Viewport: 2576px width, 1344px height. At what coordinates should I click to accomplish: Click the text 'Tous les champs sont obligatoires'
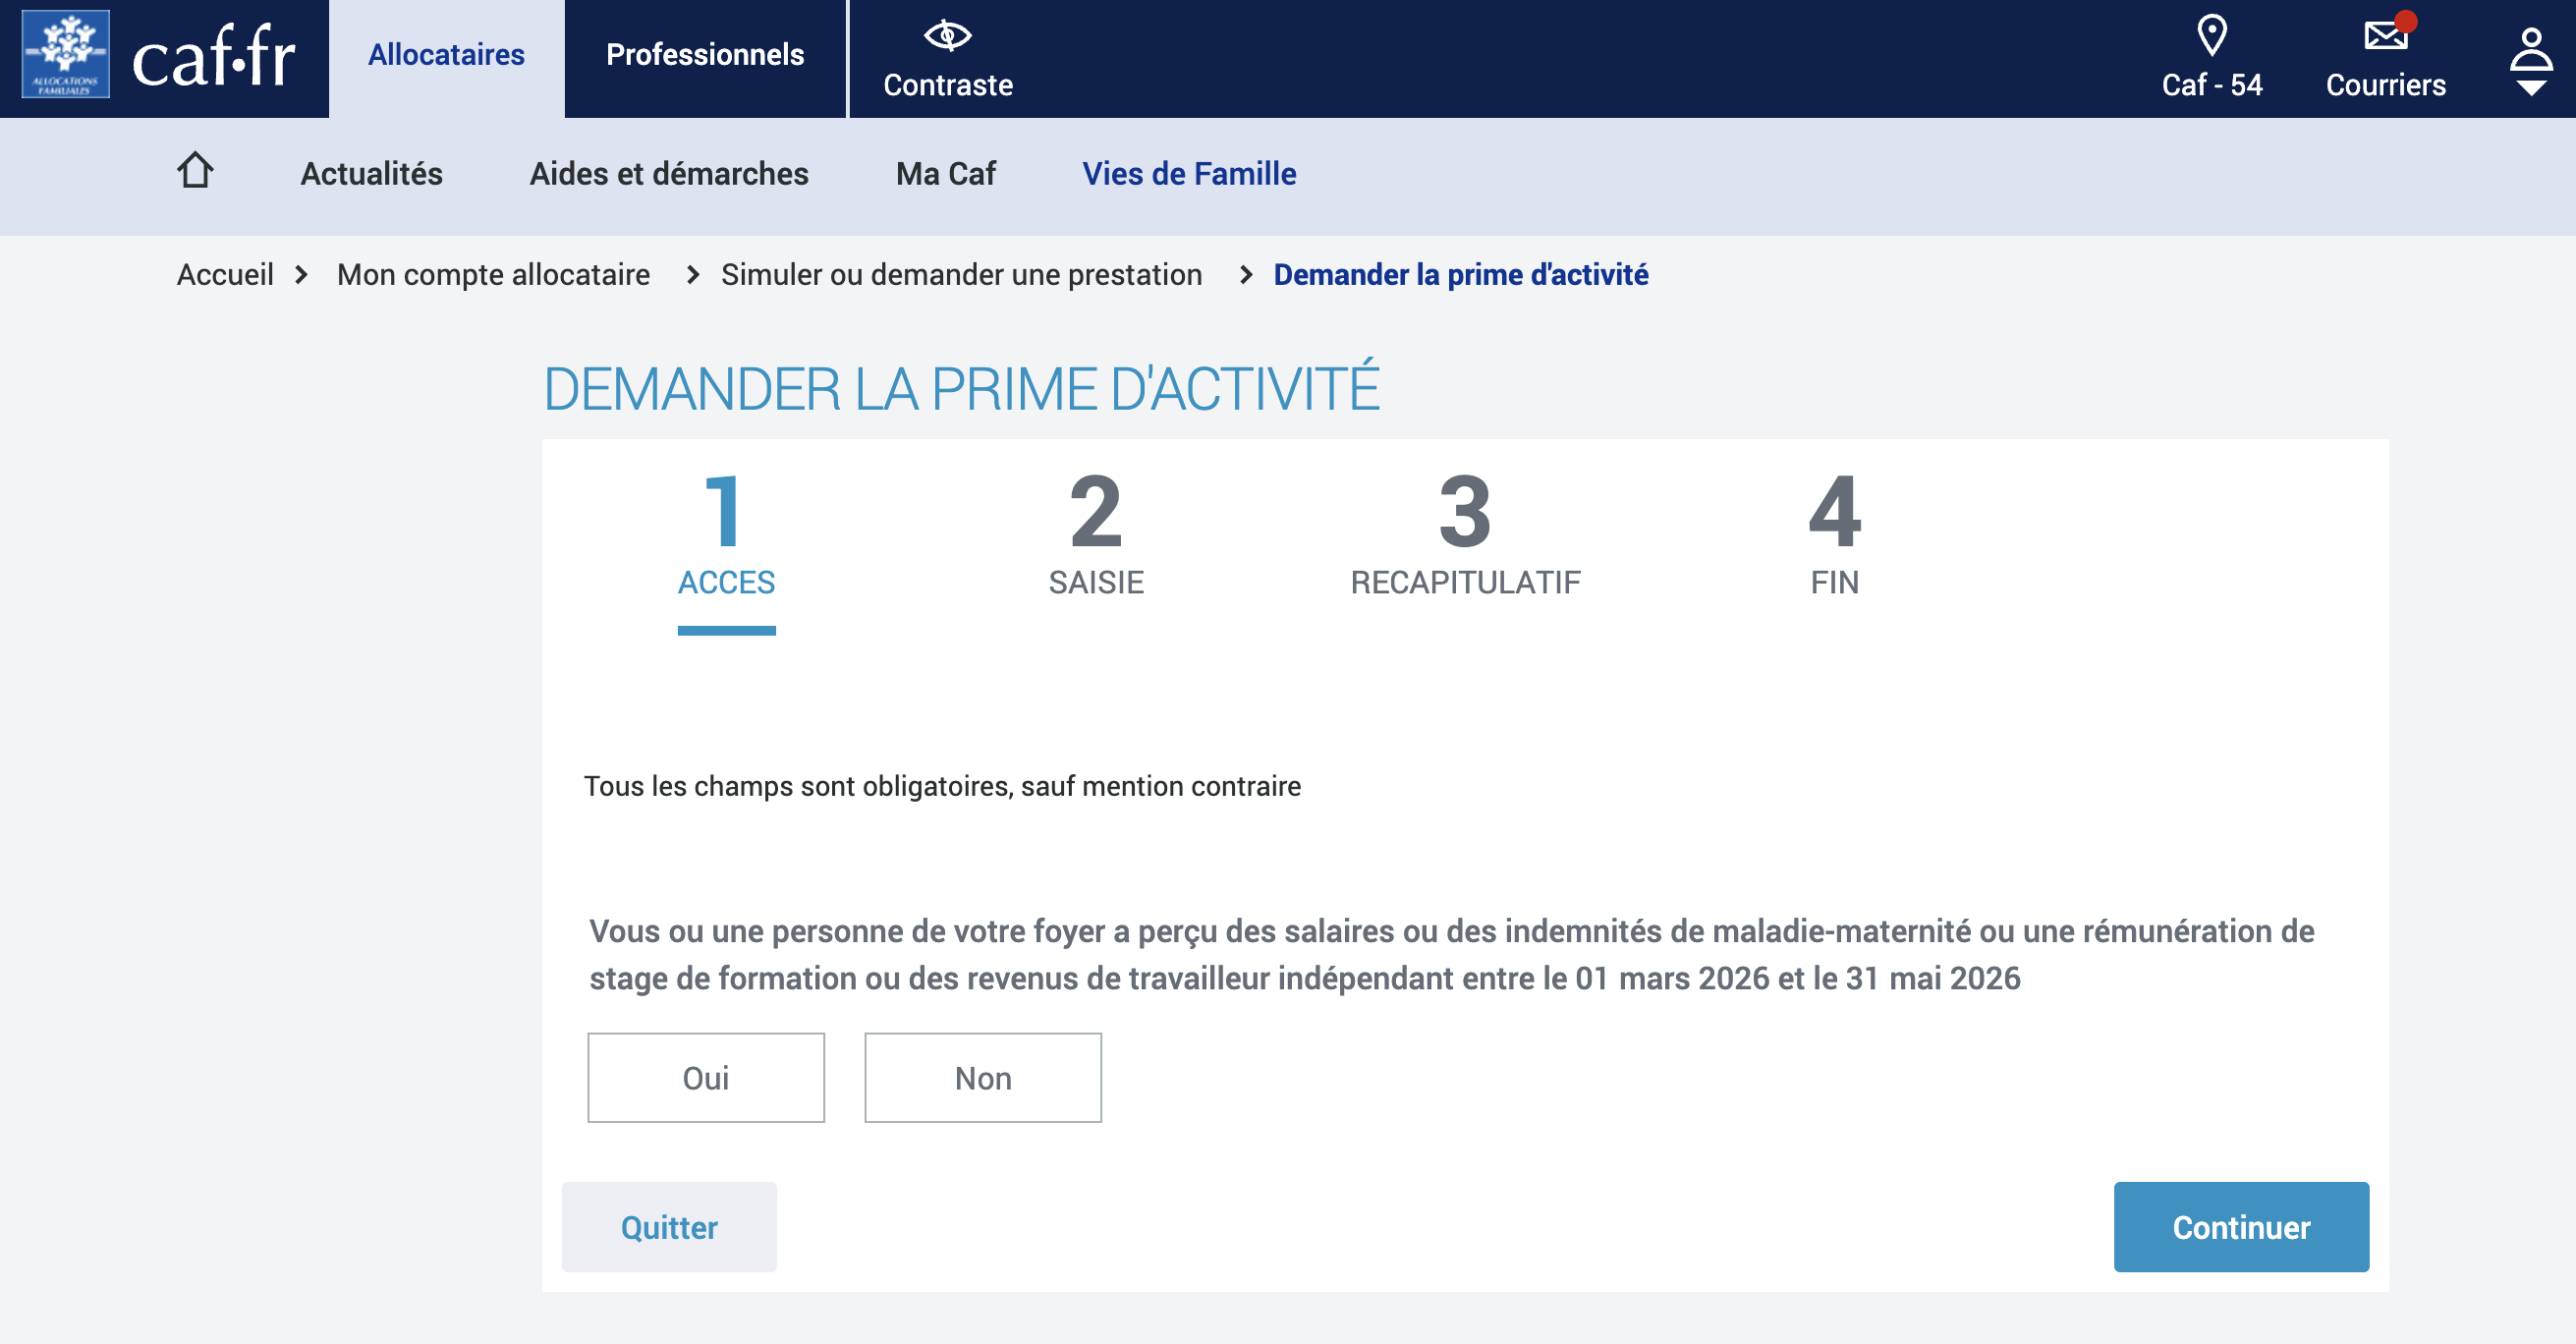pyautogui.click(x=797, y=787)
